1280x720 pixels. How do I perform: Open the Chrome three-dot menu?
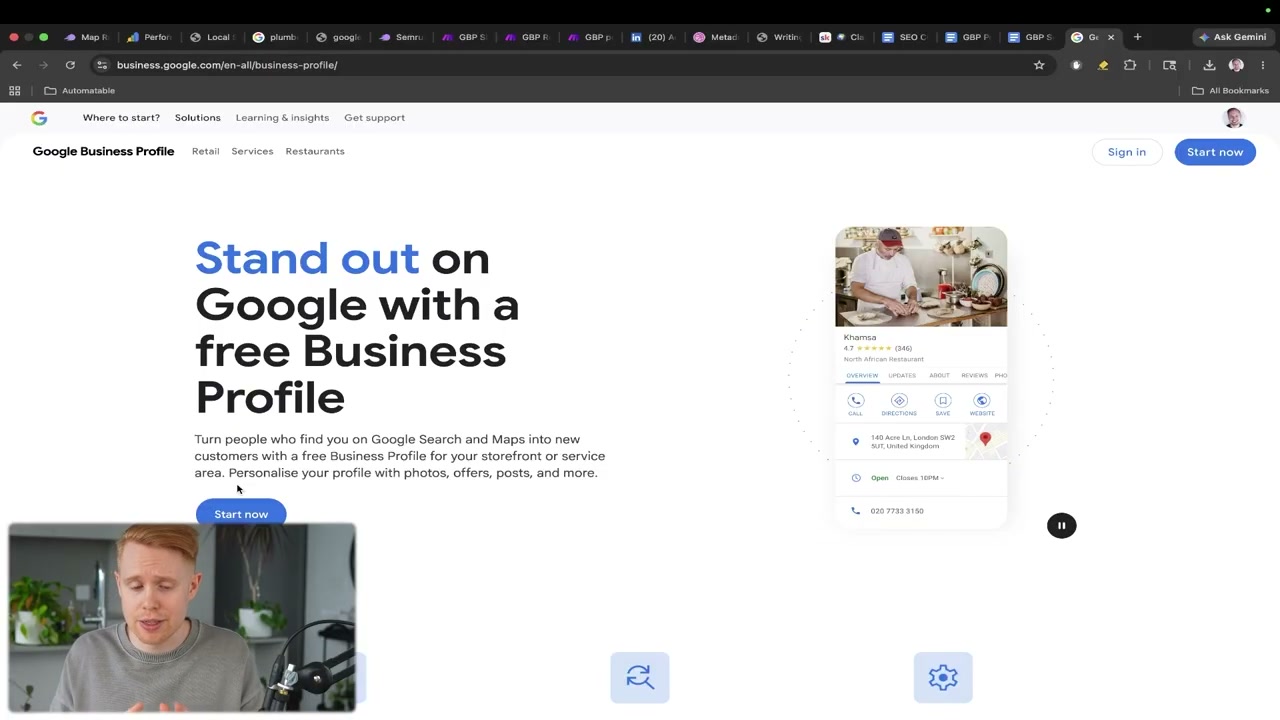coord(1263,65)
